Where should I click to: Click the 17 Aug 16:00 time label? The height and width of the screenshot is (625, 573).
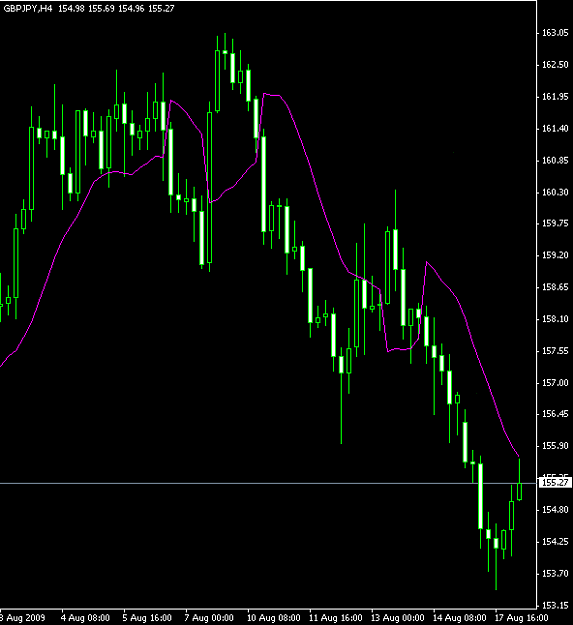[522, 618]
